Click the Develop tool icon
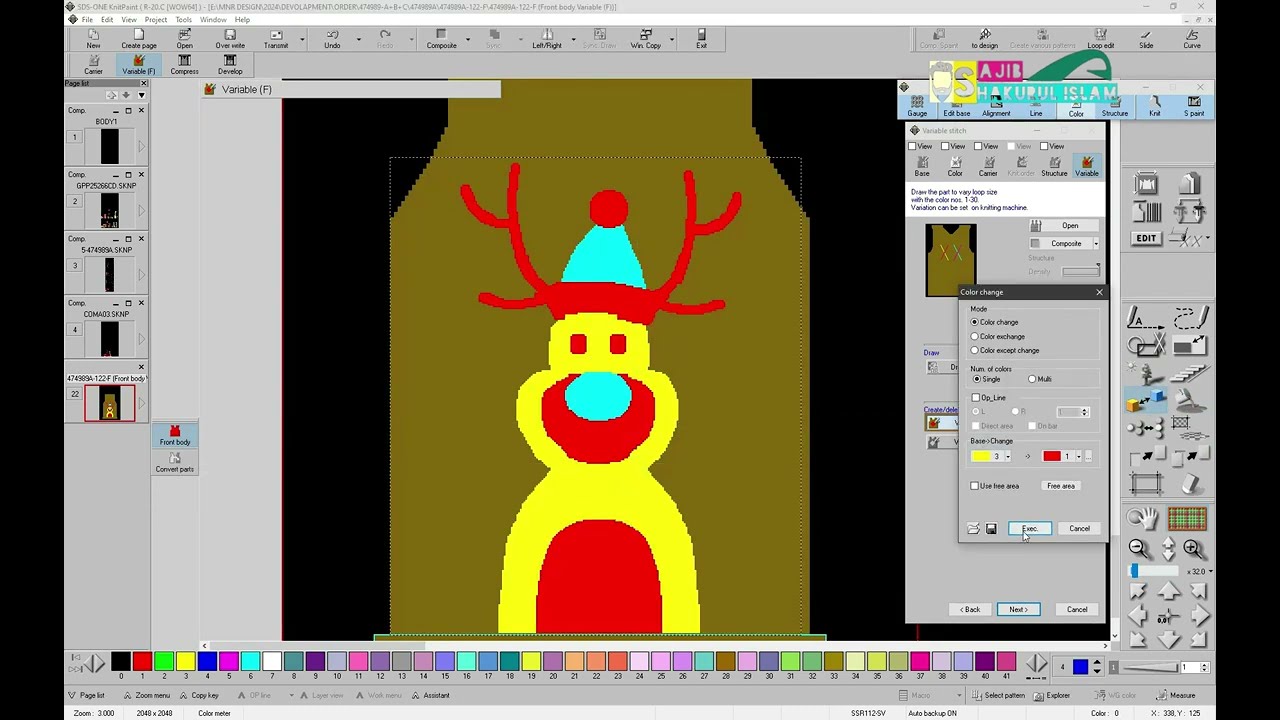Viewport: 1280px width, 720px height. point(230,65)
